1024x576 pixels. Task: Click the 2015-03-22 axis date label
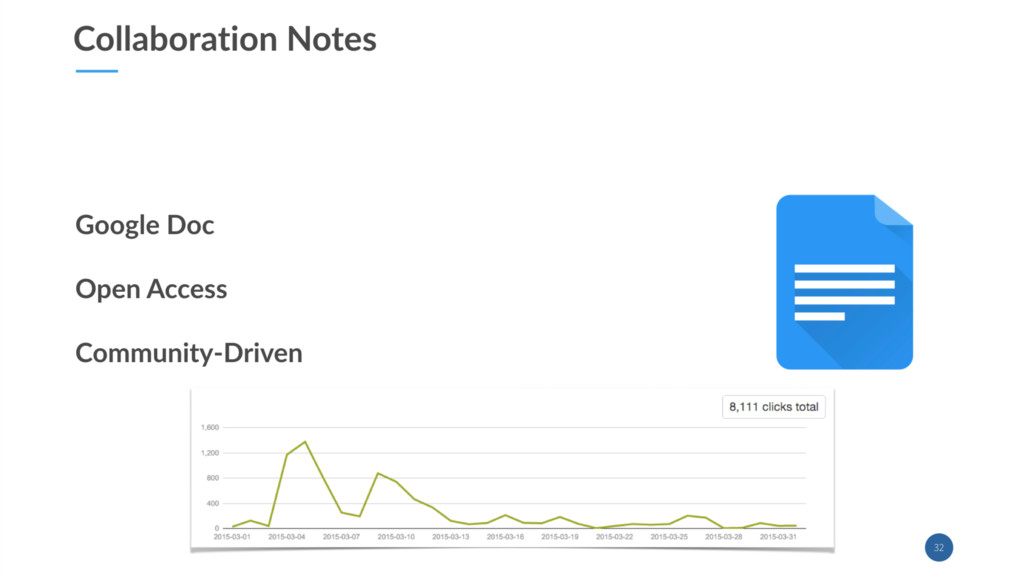coord(614,537)
